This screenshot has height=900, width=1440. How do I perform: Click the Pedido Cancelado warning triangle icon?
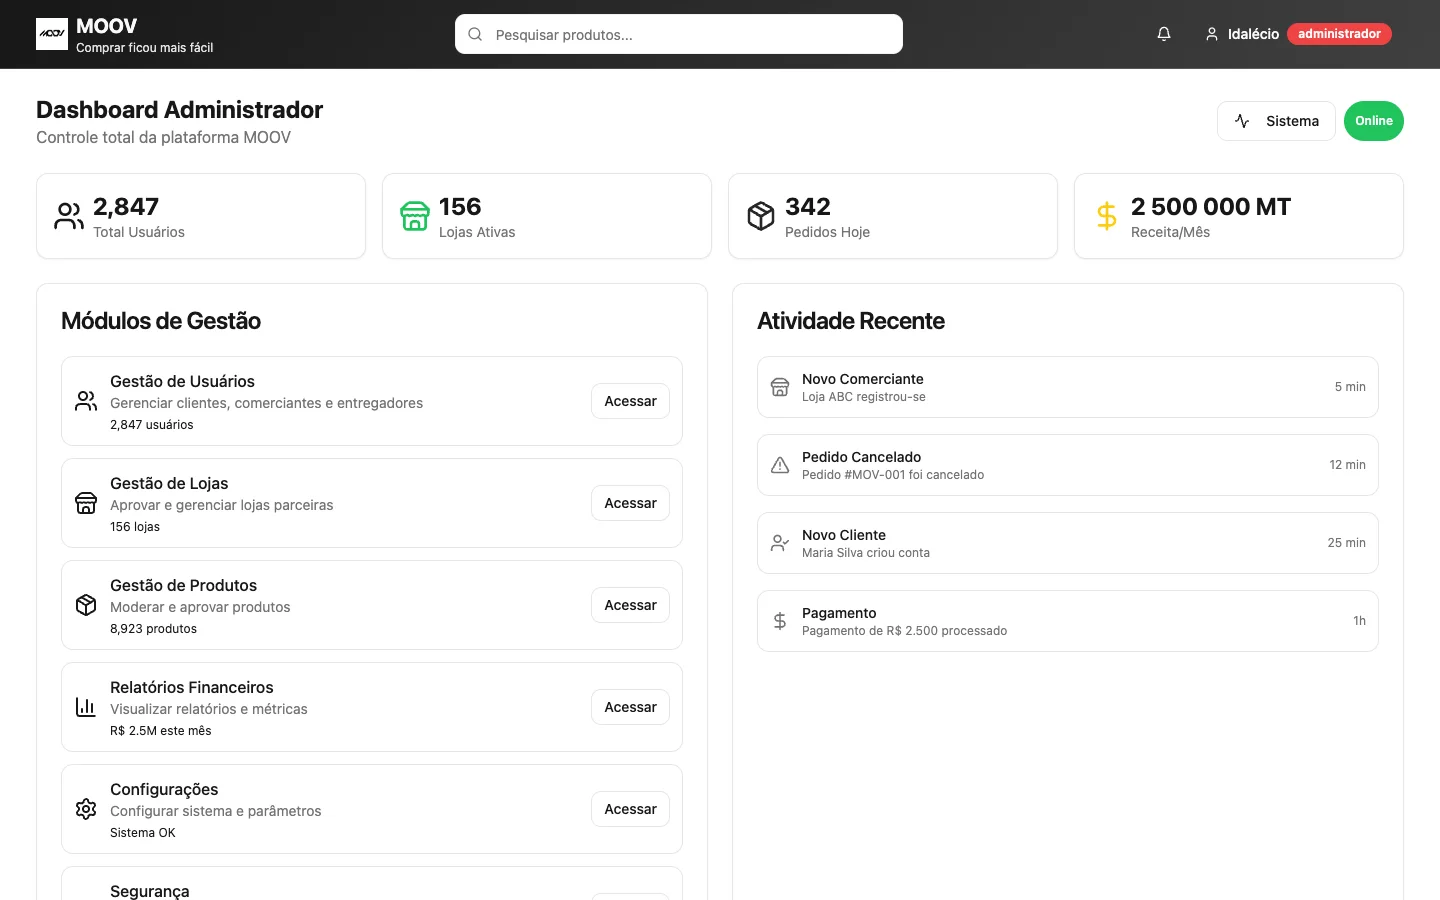(780, 465)
